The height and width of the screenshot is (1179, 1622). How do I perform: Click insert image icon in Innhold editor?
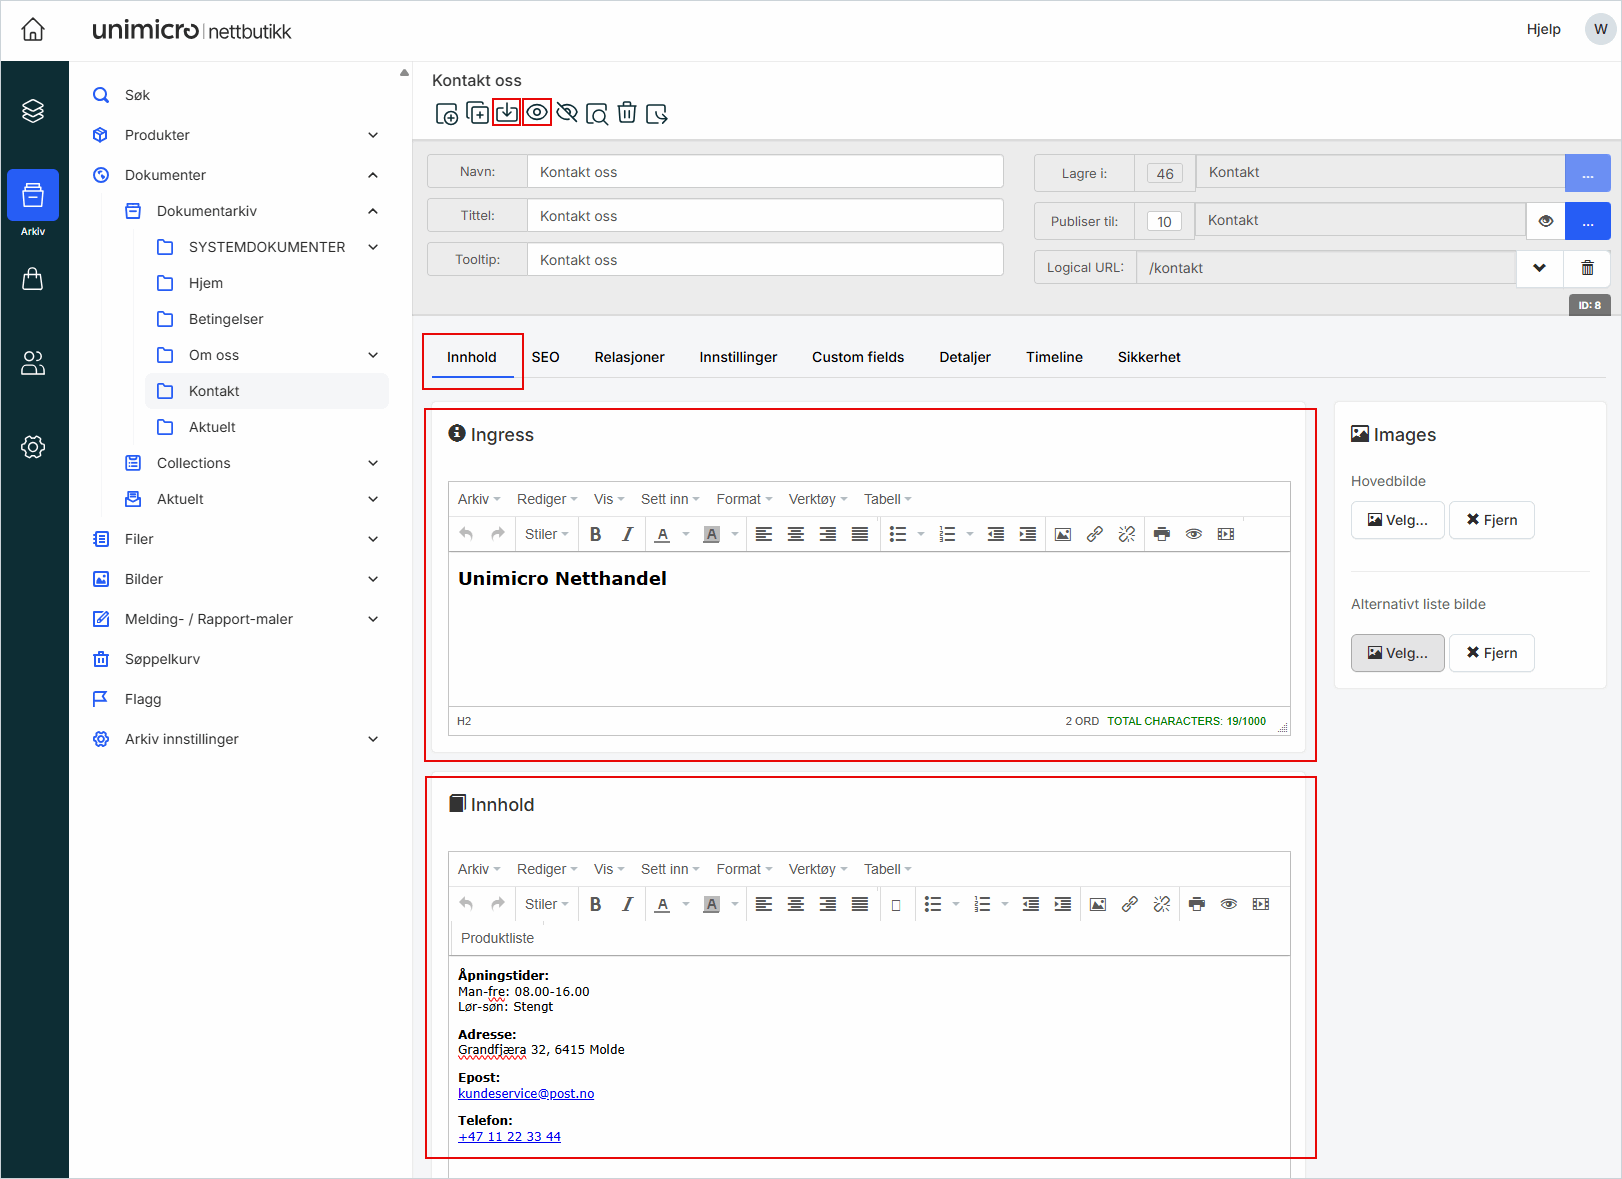(x=1098, y=904)
